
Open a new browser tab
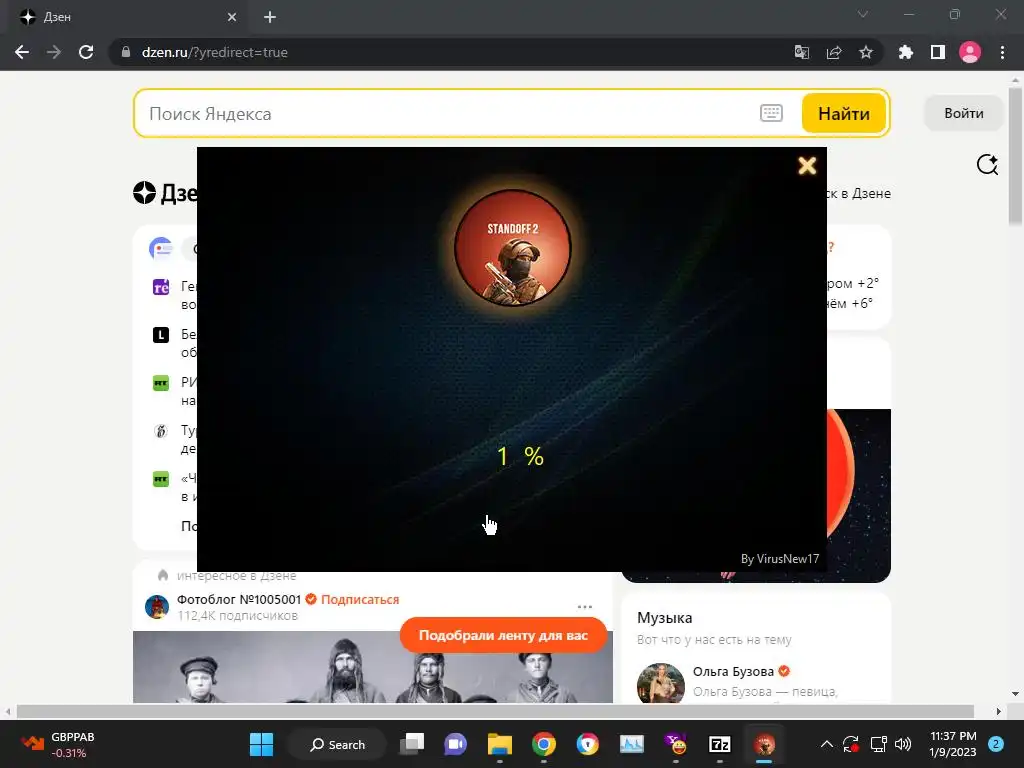270,17
